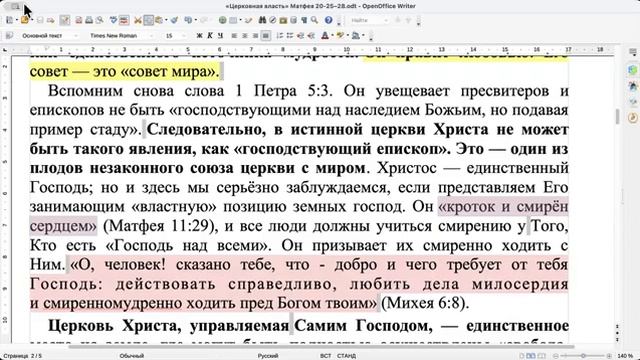
Task: Toggle the Navigator compass icon
Action: coord(273,20)
